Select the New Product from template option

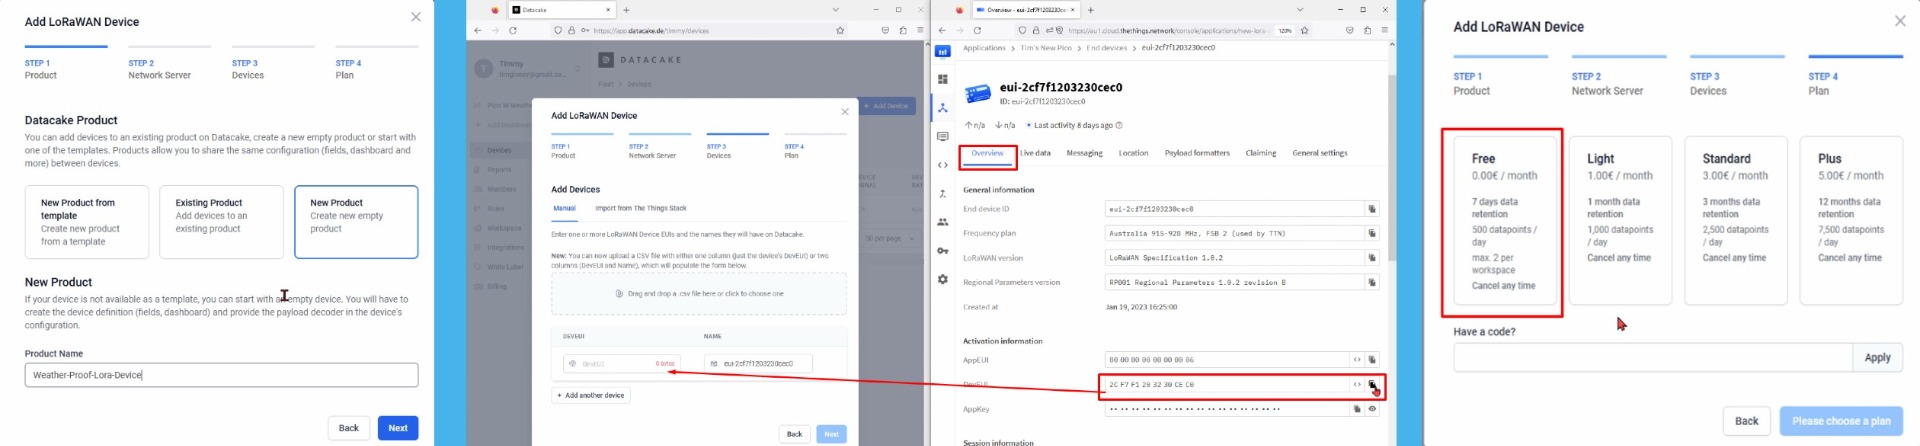[87, 222]
